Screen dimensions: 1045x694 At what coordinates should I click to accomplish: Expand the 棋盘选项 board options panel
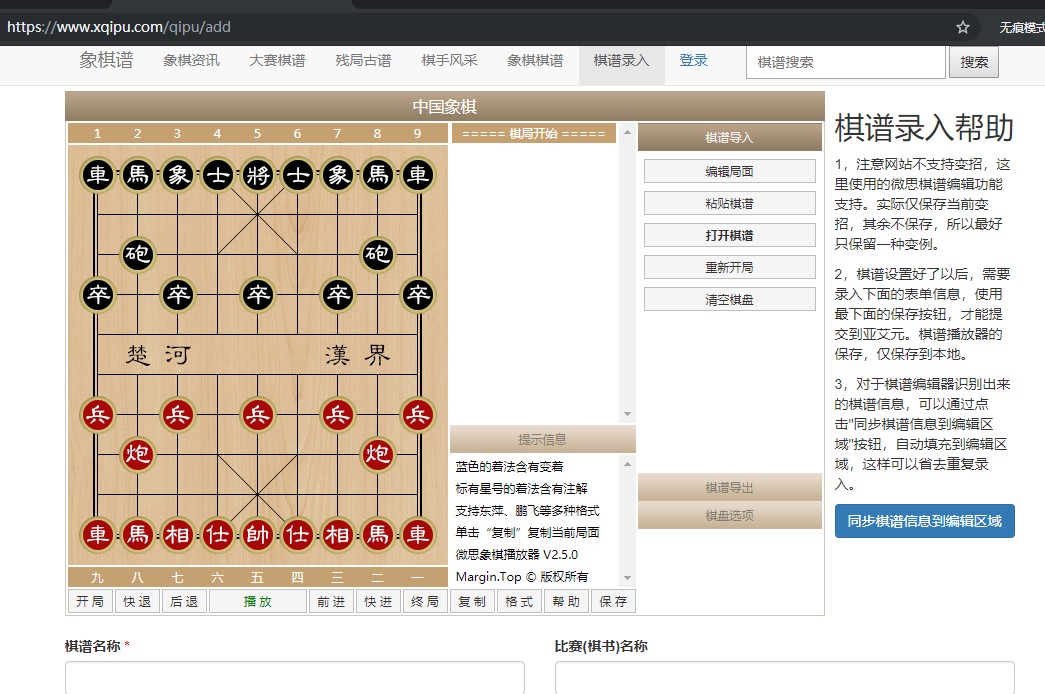(x=729, y=515)
